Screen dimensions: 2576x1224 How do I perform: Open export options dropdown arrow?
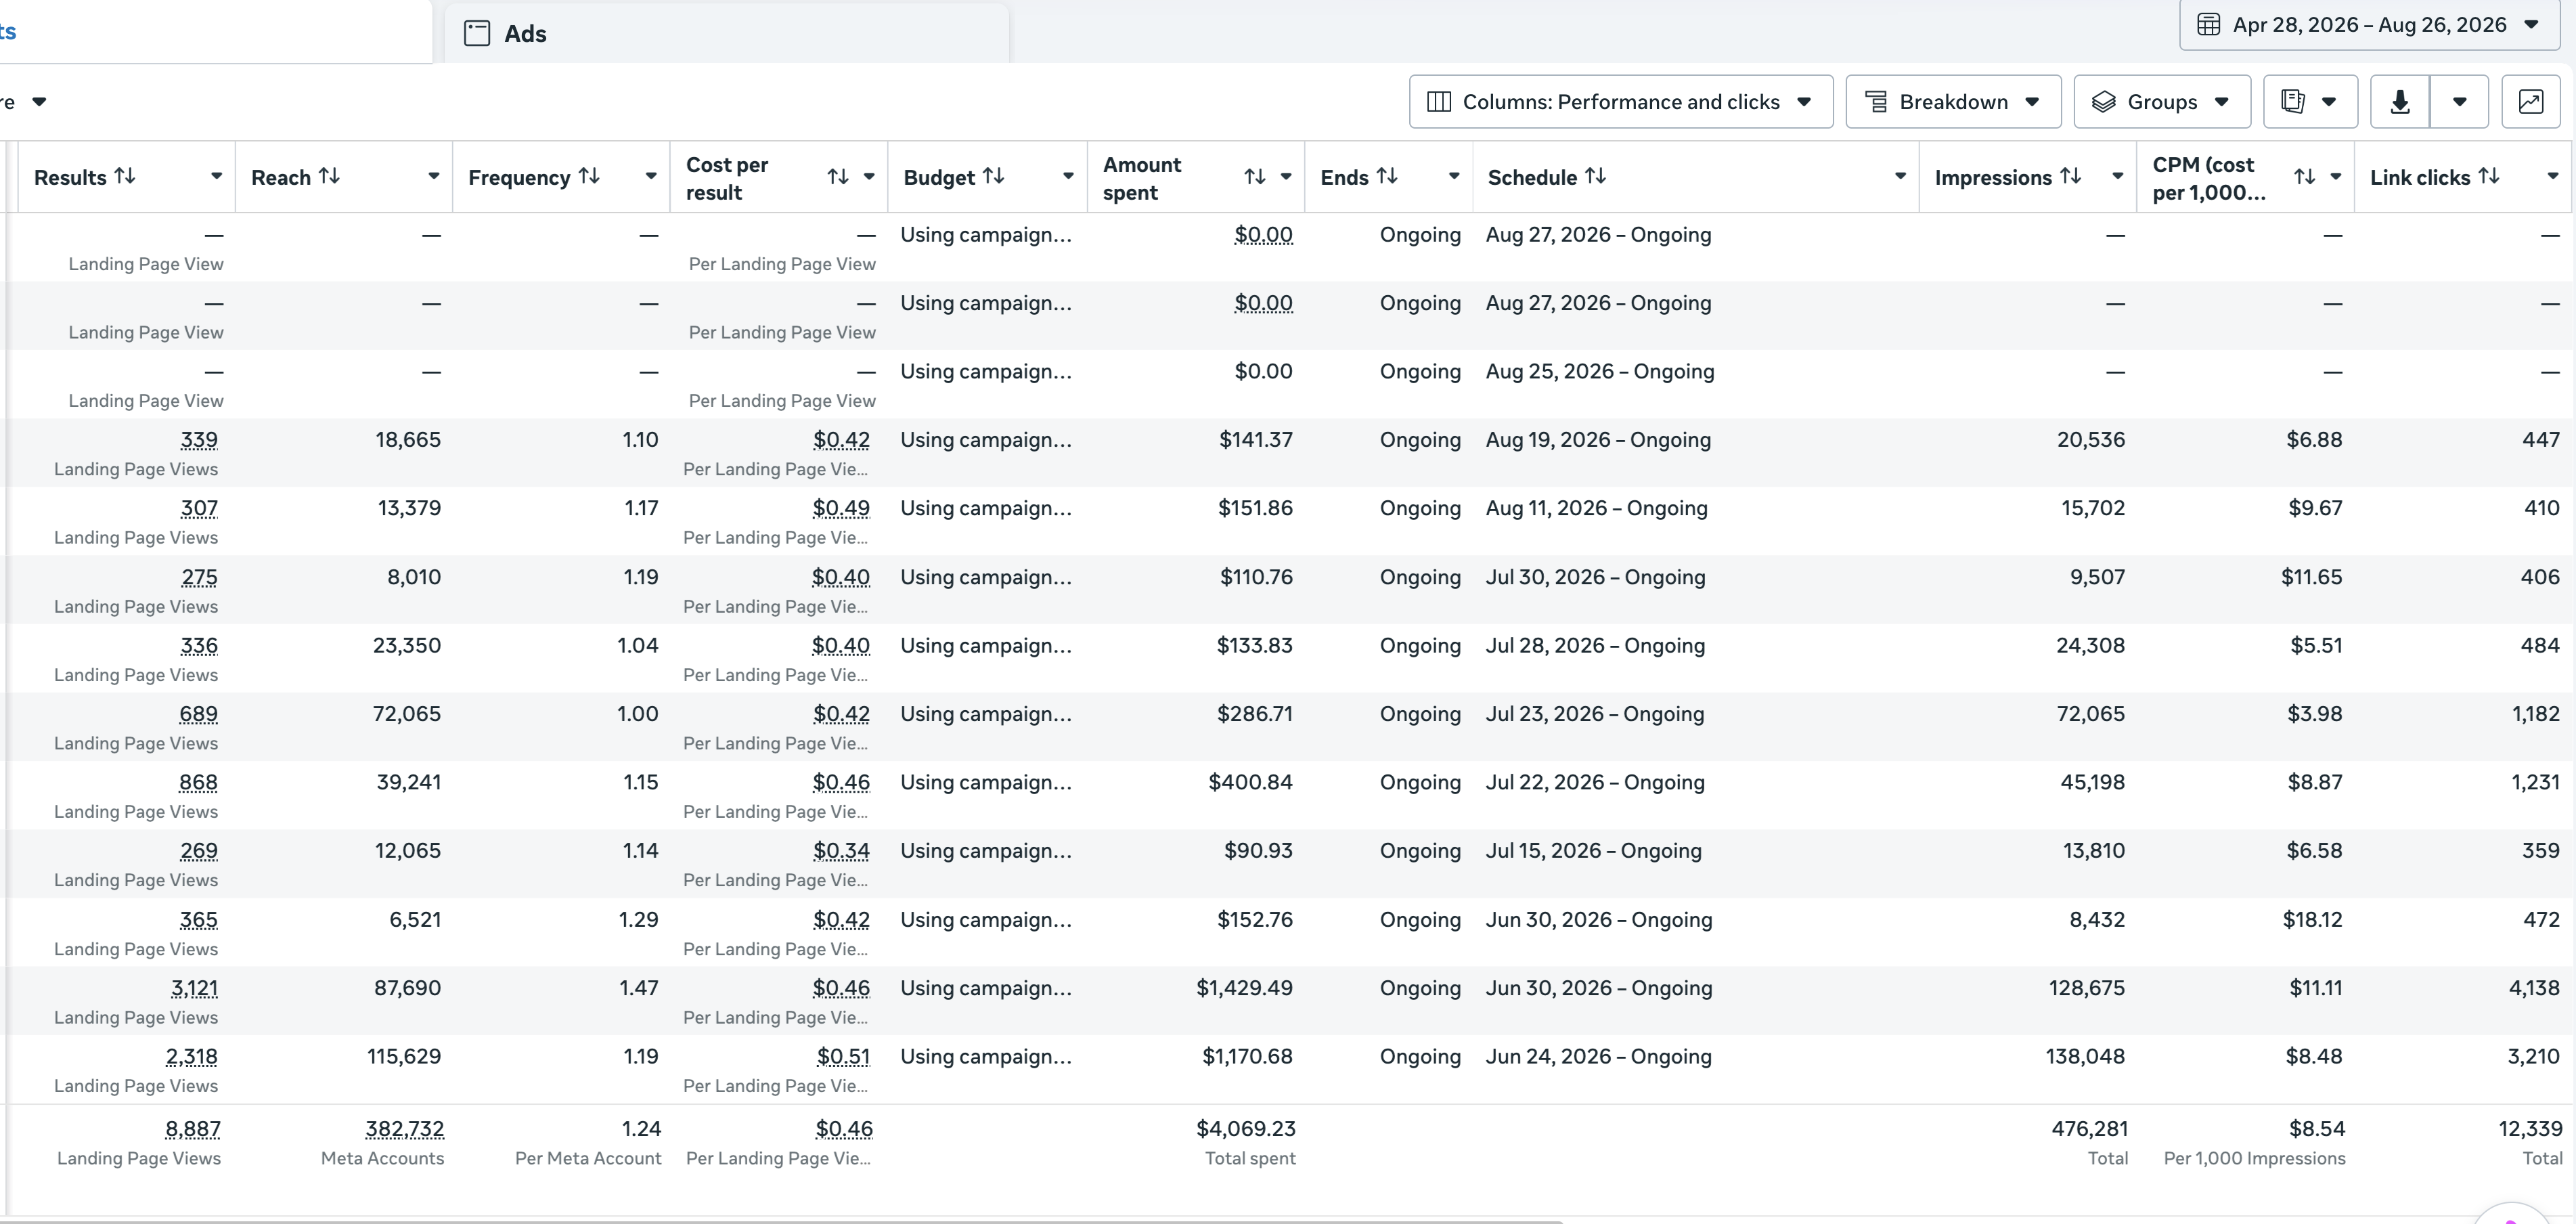click(2459, 102)
